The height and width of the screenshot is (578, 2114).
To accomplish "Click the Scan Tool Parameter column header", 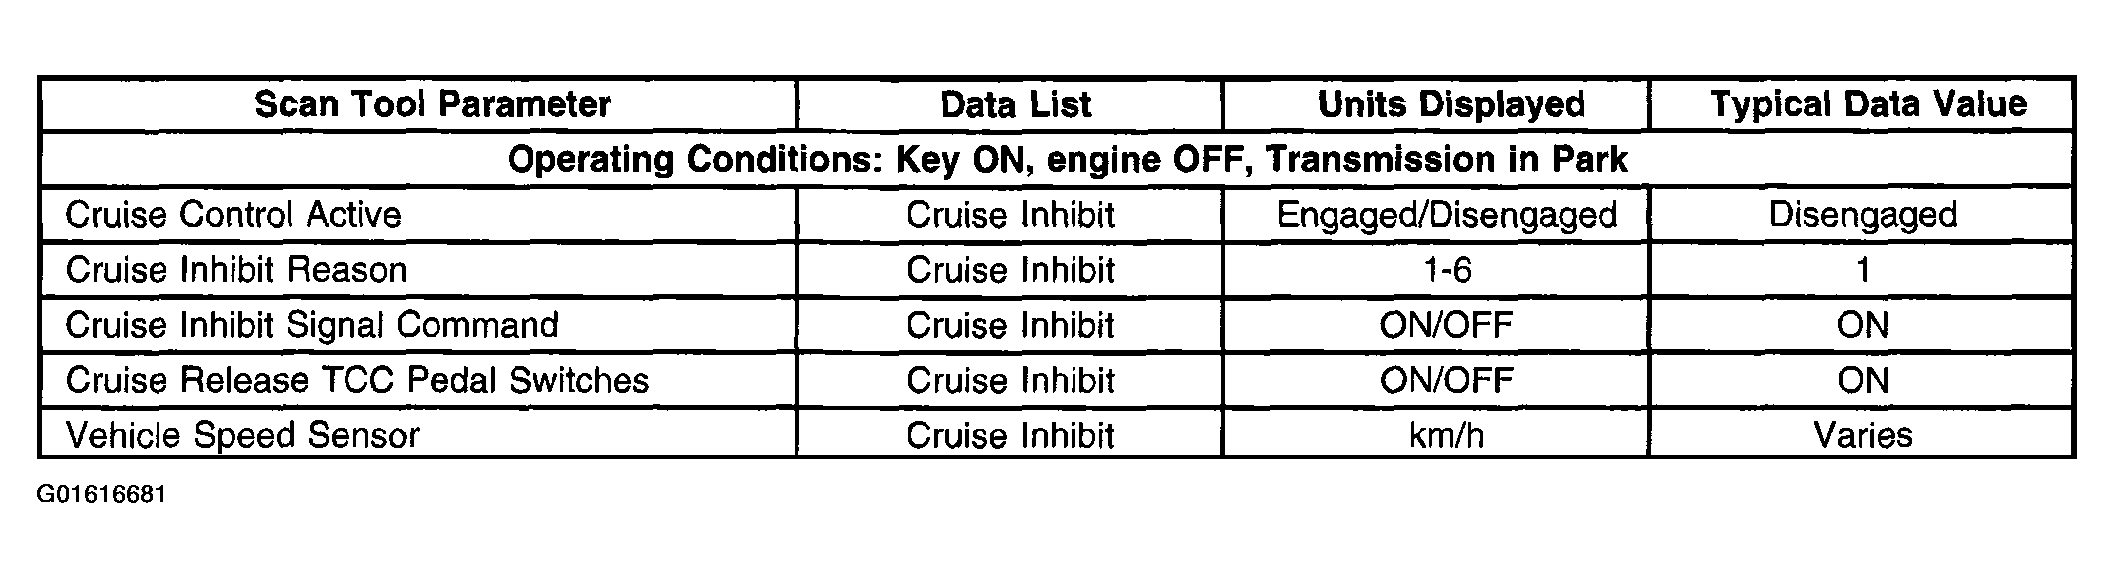I will [x=432, y=104].
